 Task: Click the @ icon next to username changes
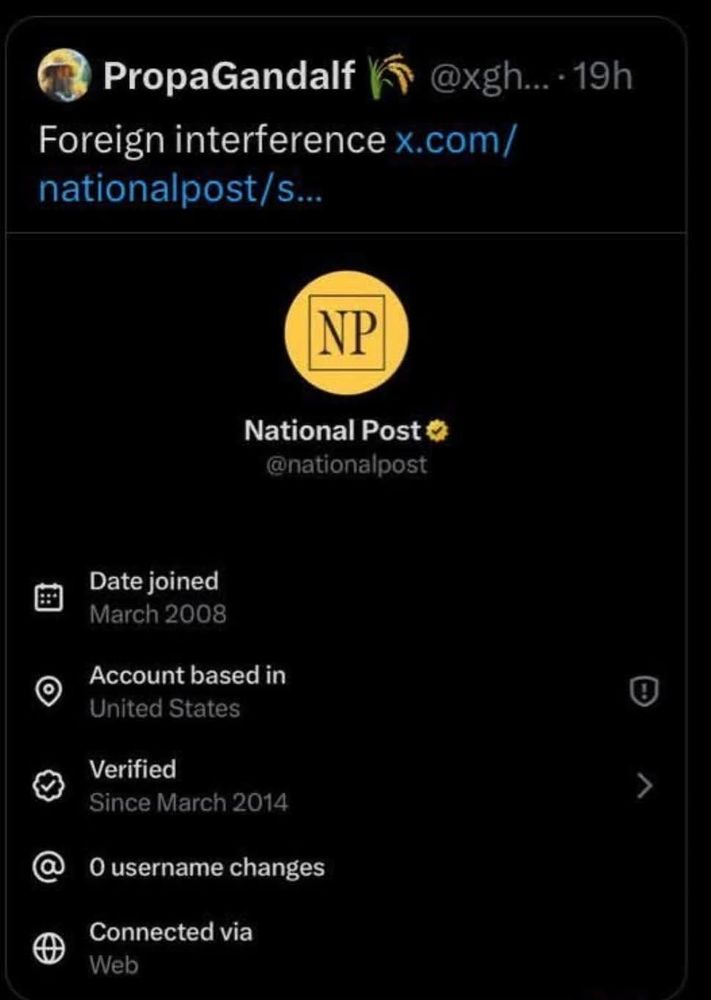(x=47, y=868)
